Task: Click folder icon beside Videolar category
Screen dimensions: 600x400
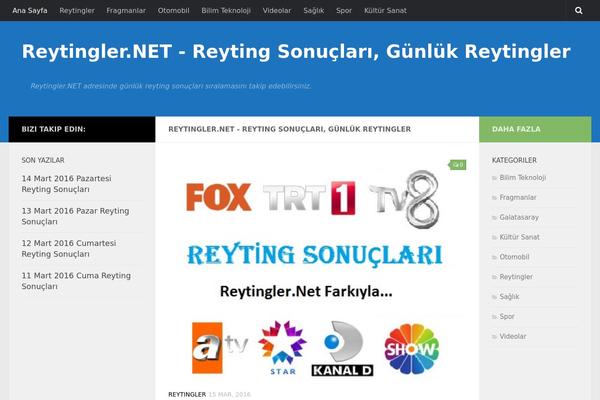Action: (x=494, y=337)
